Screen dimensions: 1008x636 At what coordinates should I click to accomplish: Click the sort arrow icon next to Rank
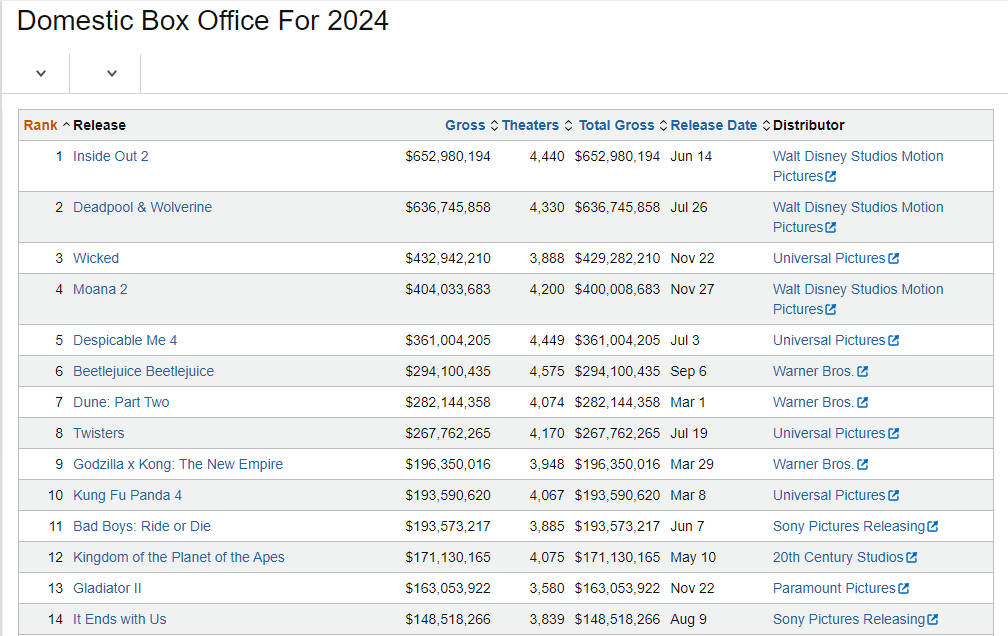pyautogui.click(x=66, y=126)
